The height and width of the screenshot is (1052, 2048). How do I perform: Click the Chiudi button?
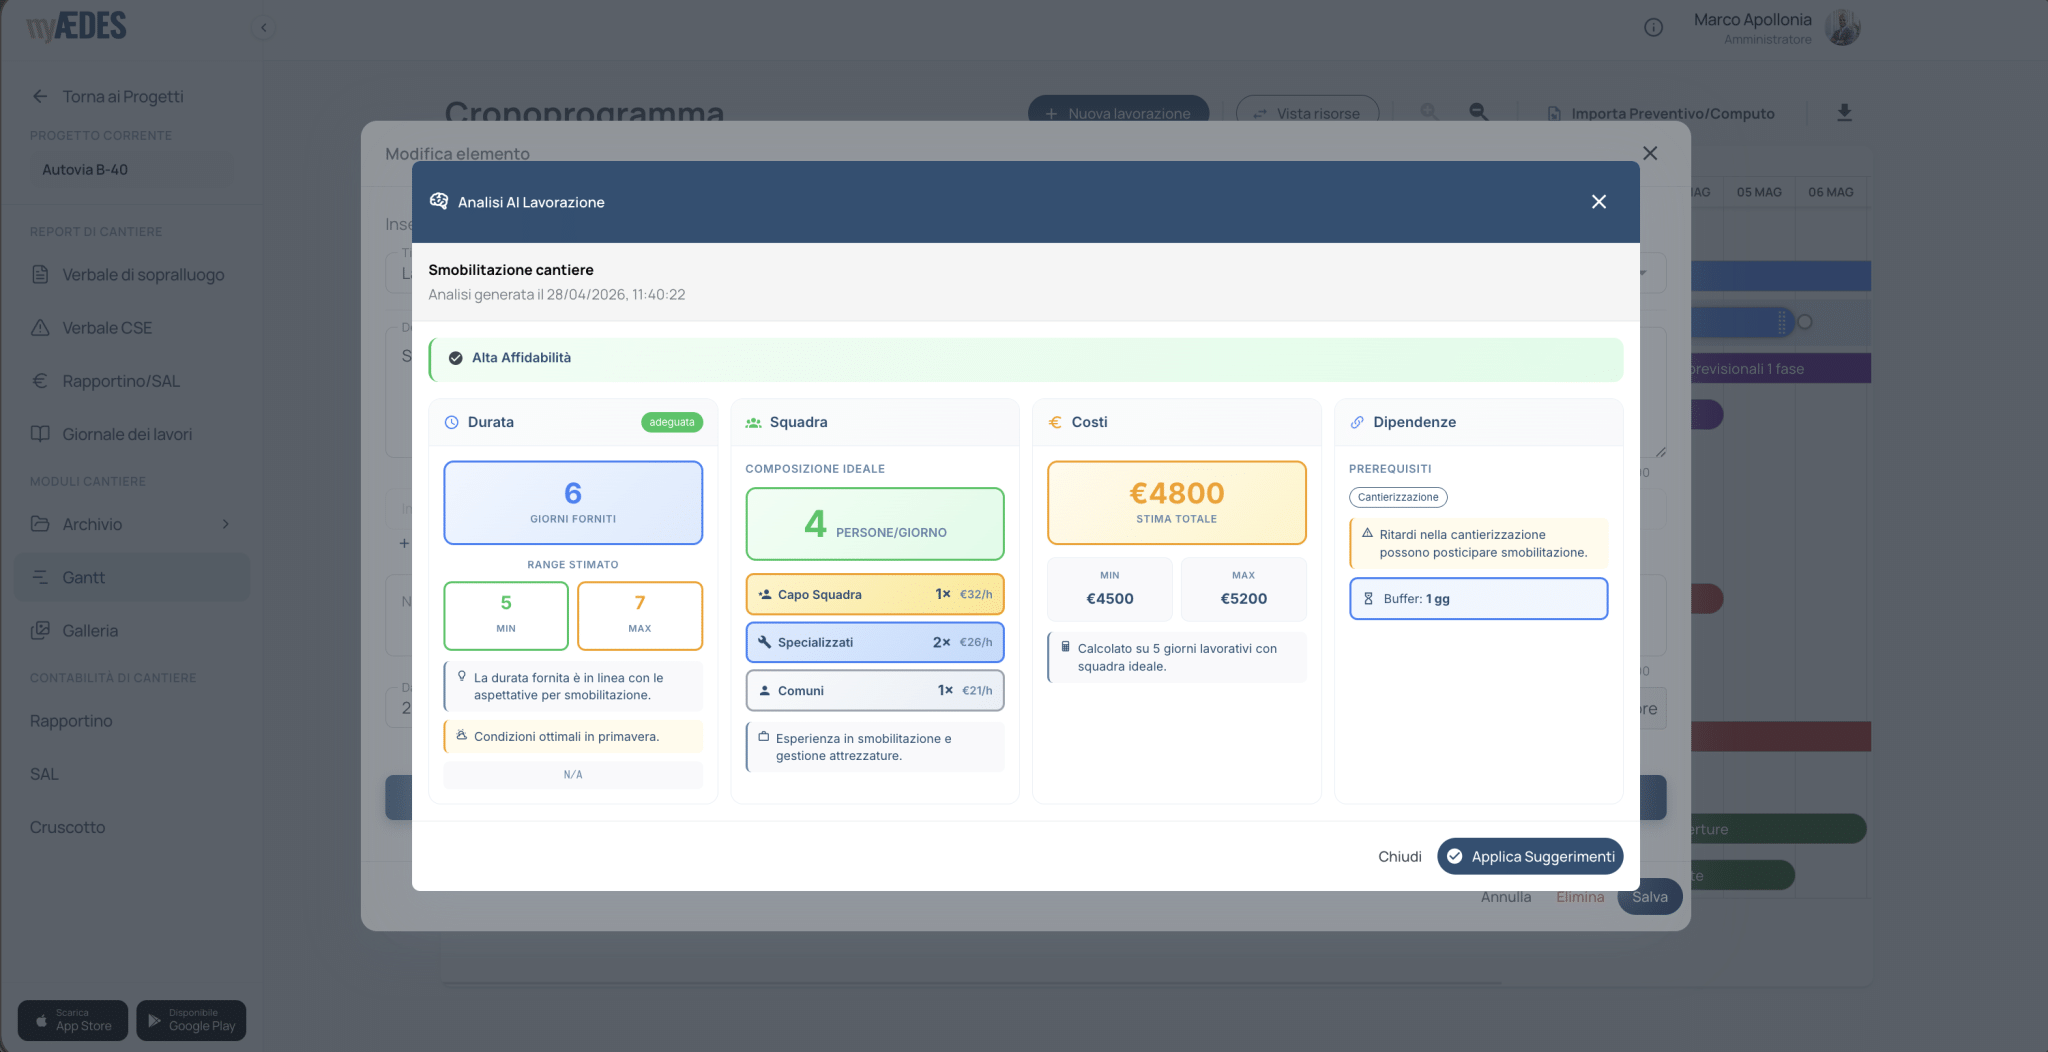click(1399, 856)
